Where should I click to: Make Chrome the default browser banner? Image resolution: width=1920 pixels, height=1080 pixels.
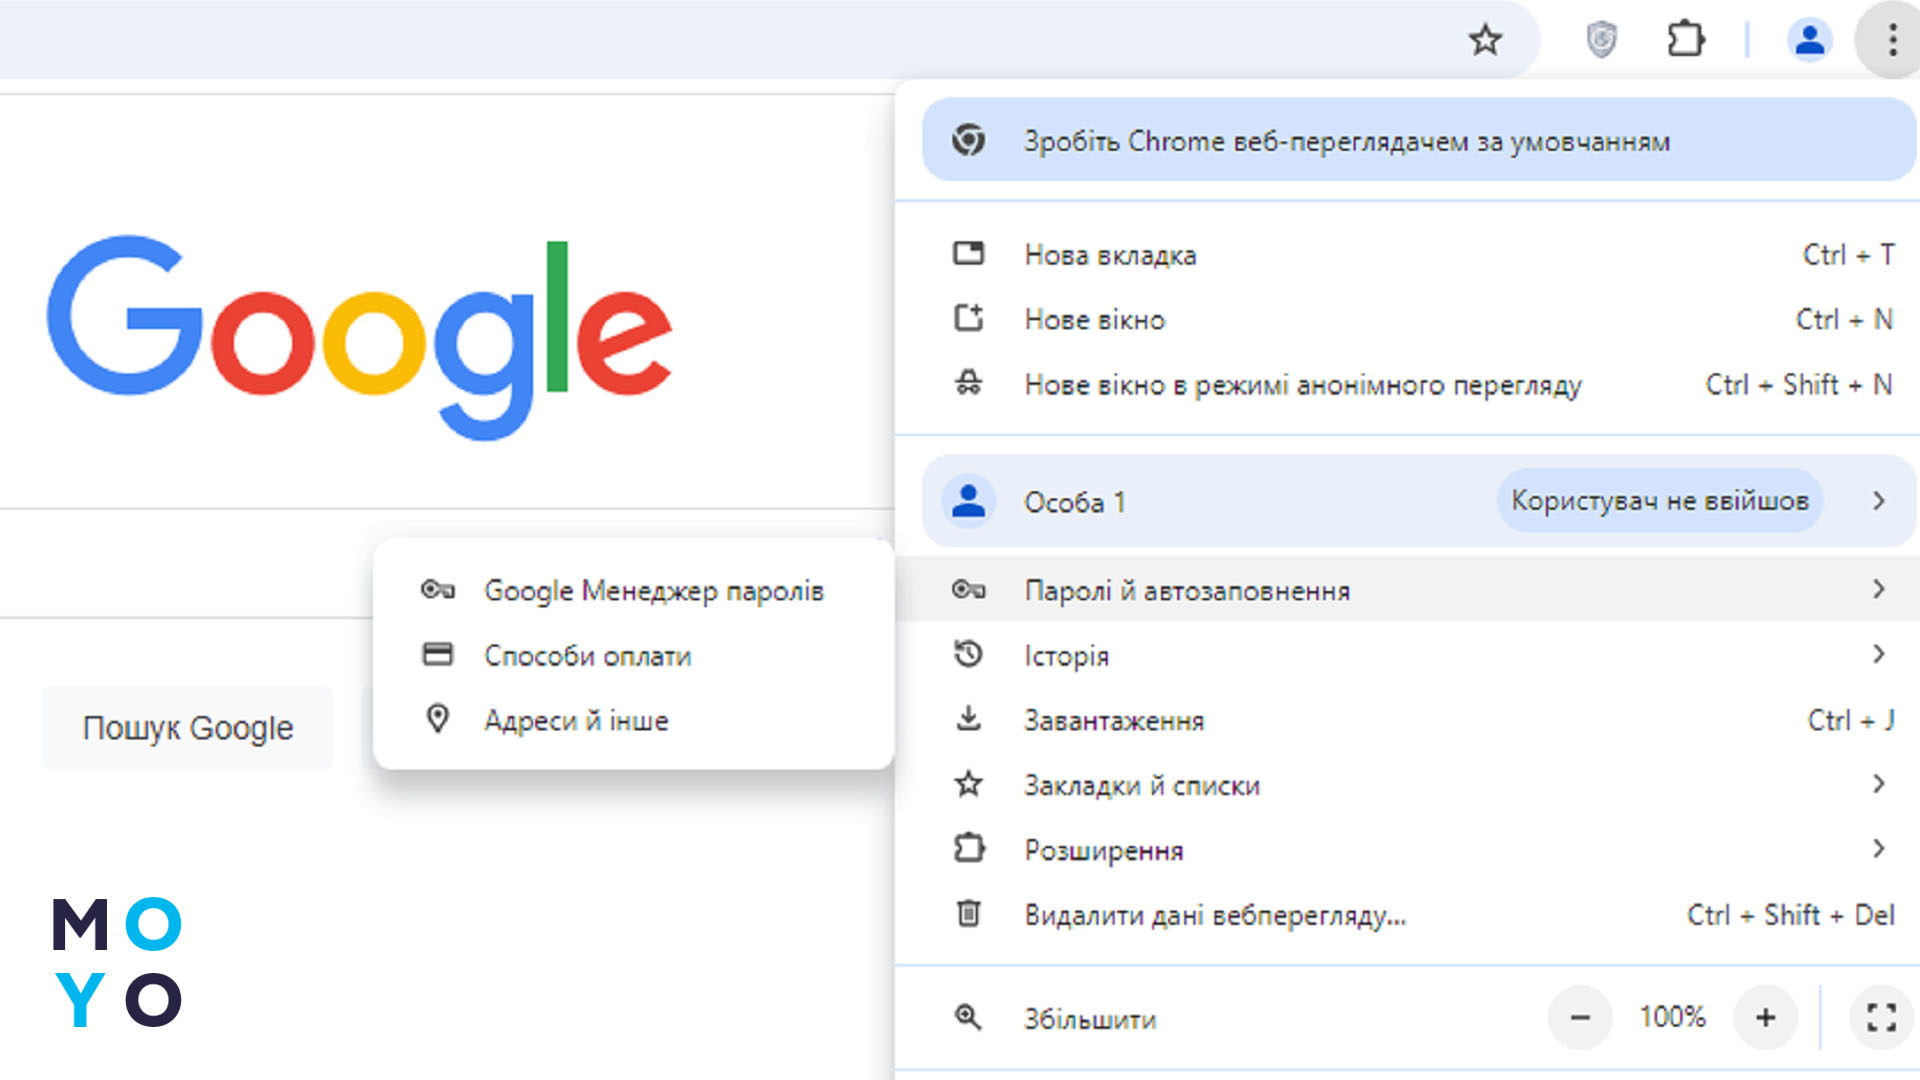tap(1418, 140)
